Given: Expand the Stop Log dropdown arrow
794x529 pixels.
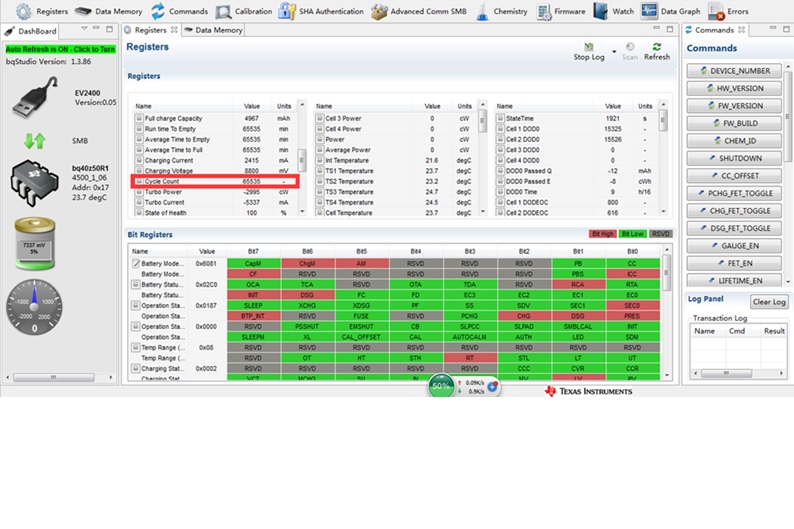Looking at the screenshot, I should click(614, 52).
